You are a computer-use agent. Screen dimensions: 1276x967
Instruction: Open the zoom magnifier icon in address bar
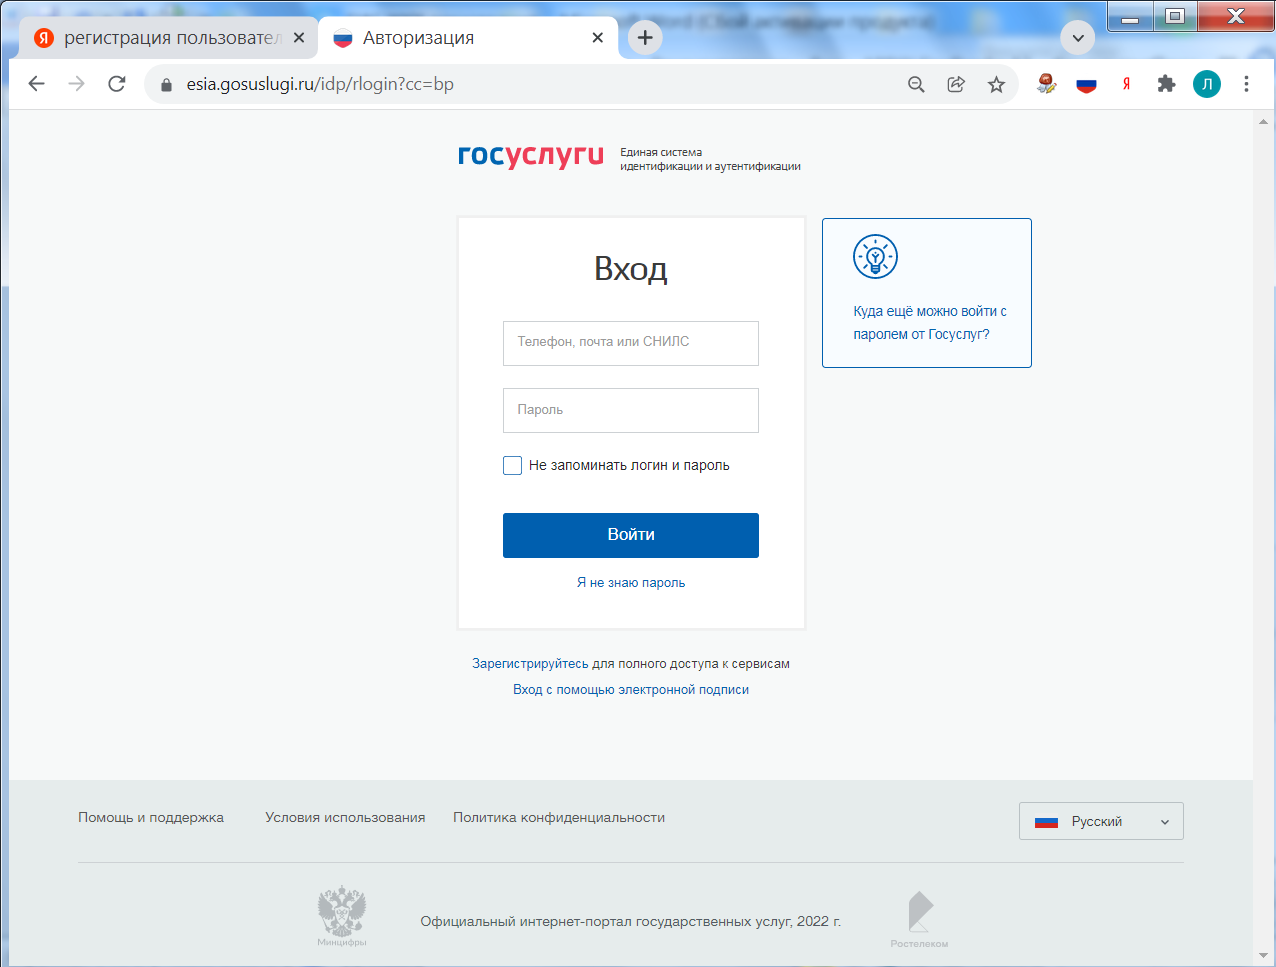[916, 85]
